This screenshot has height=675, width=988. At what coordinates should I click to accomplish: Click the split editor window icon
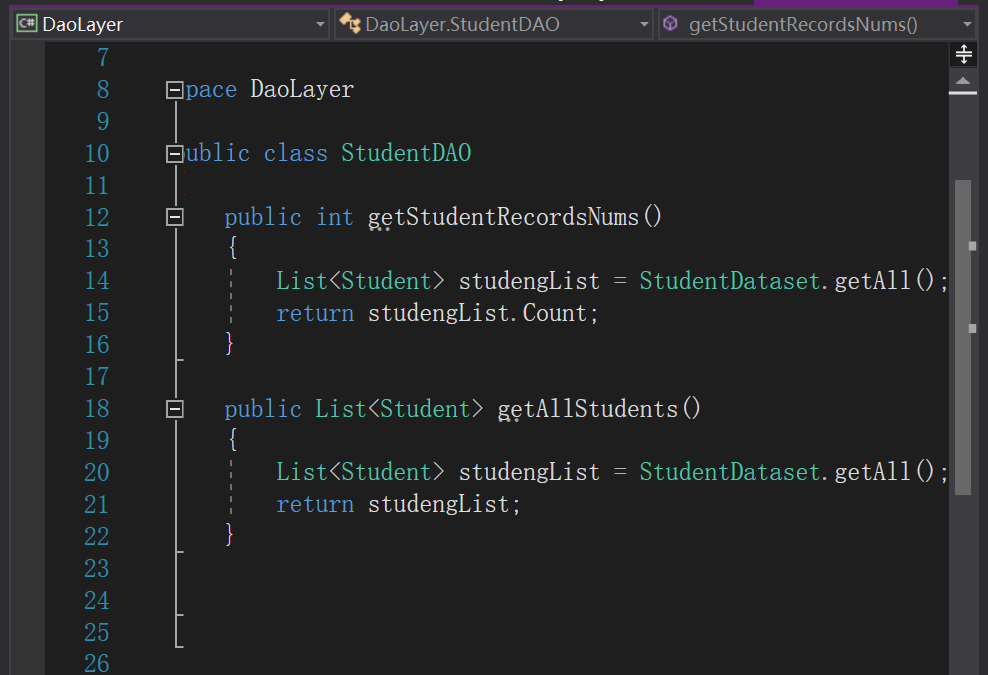963,54
